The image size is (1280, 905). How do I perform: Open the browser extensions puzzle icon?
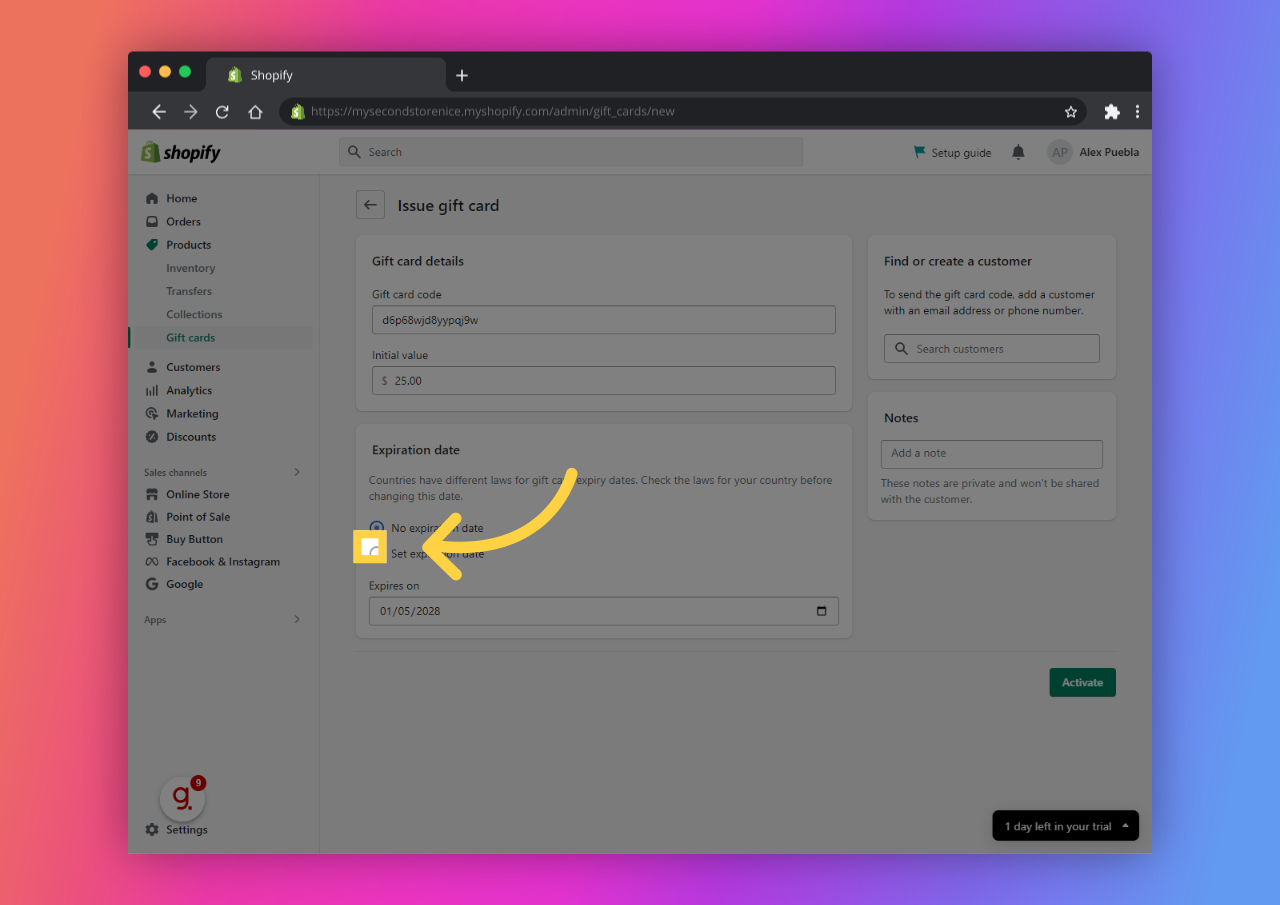pos(1111,112)
